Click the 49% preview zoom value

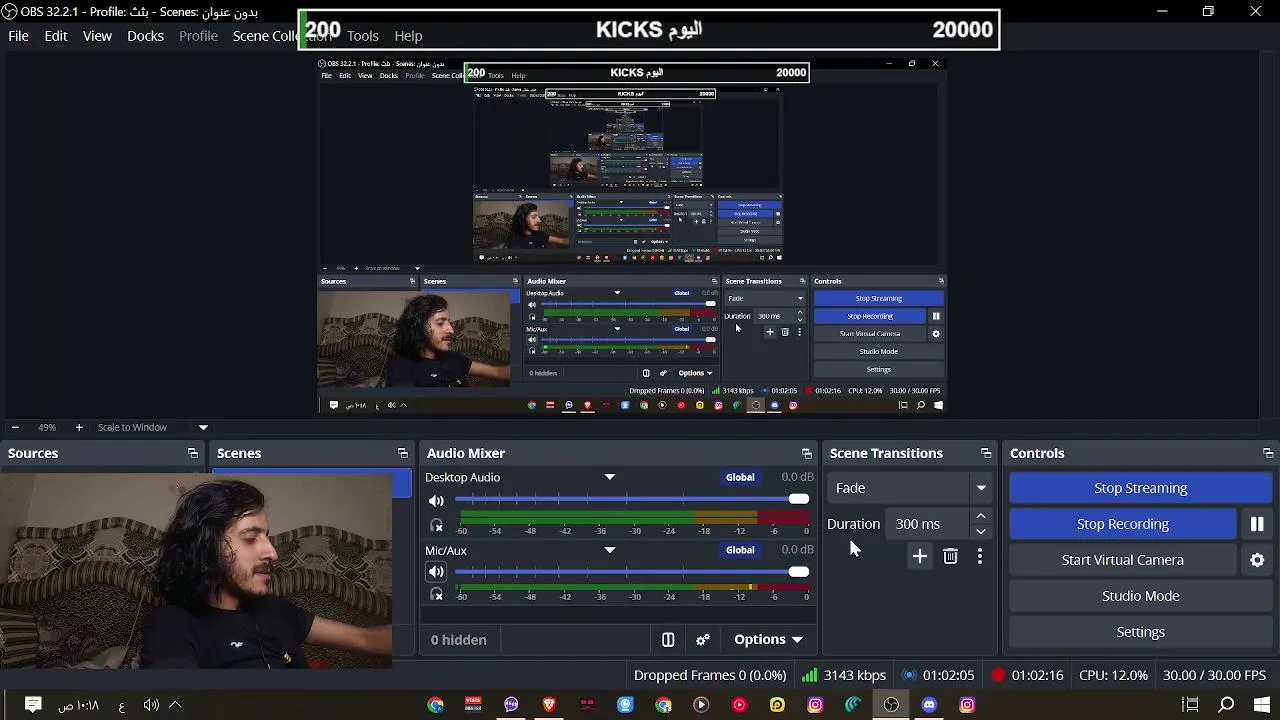[x=47, y=427]
